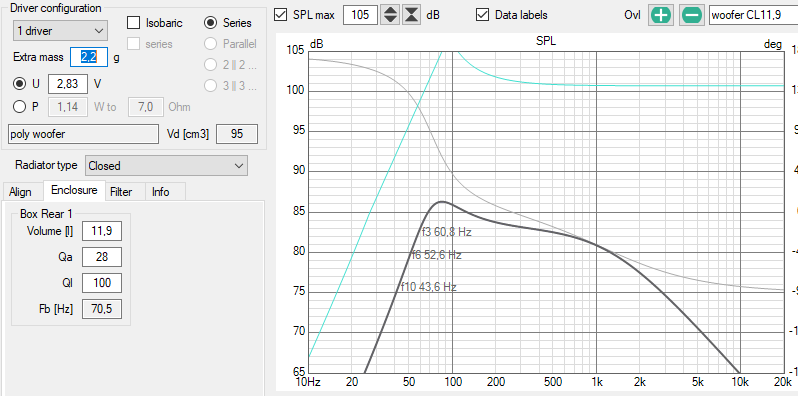Click the SPL max up-down stepper arrows

pos(390,15)
